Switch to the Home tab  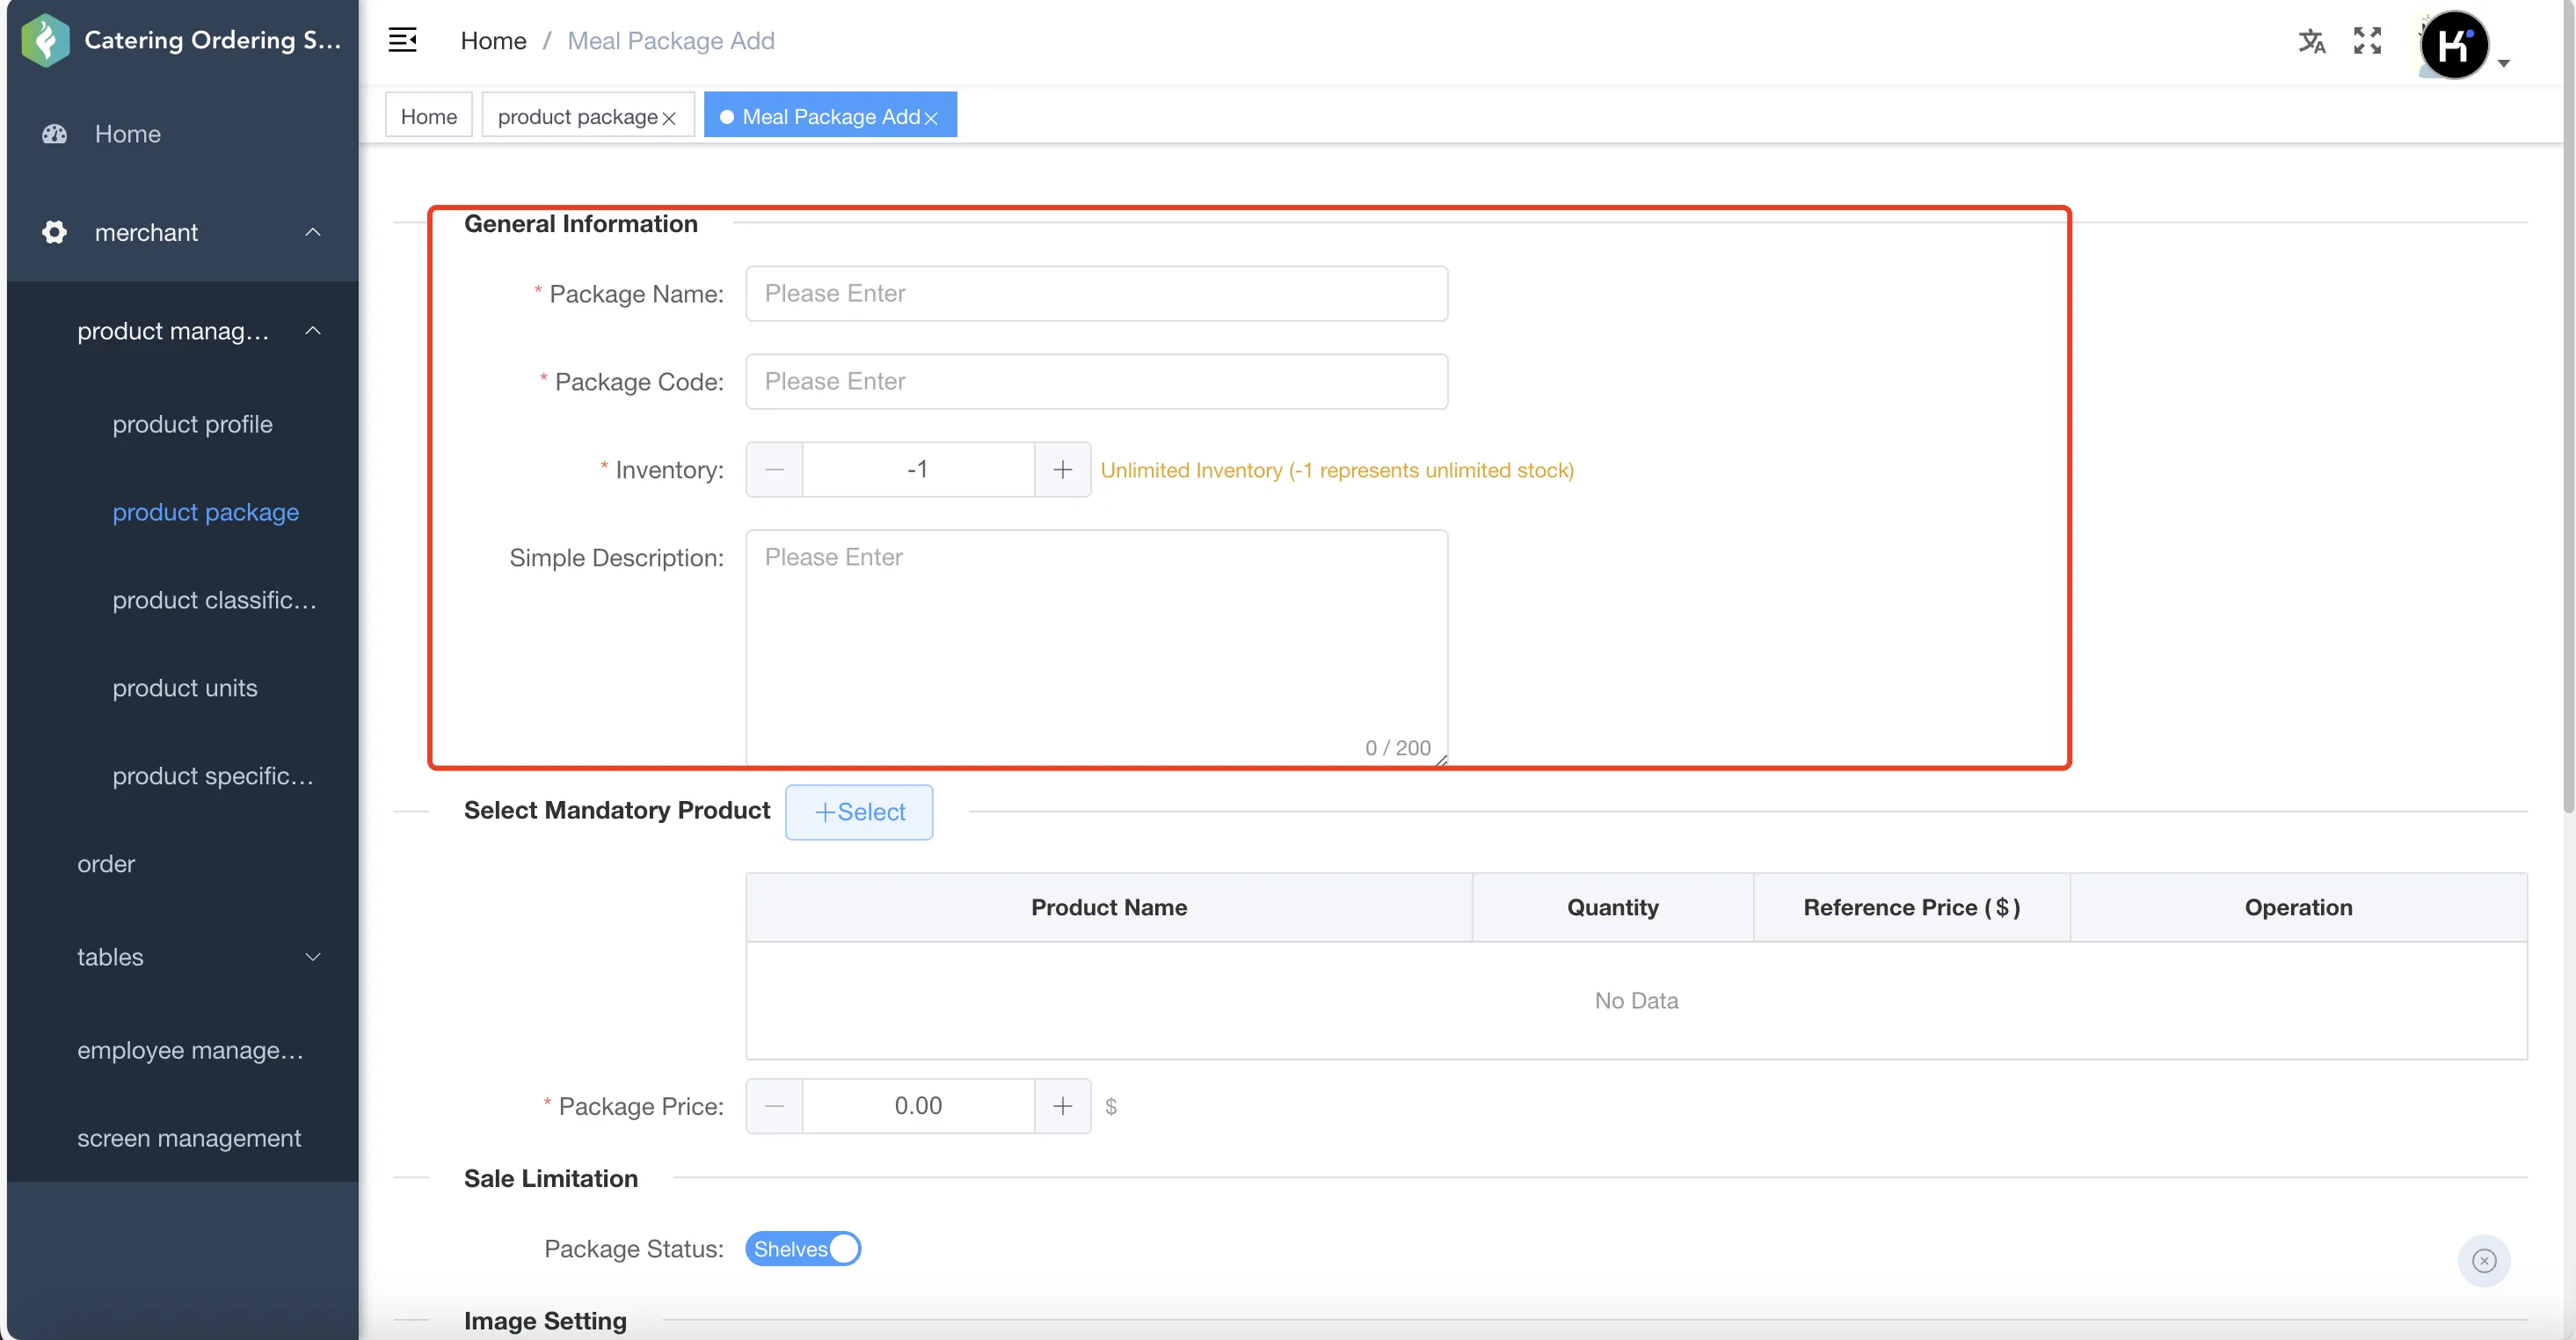(x=429, y=116)
